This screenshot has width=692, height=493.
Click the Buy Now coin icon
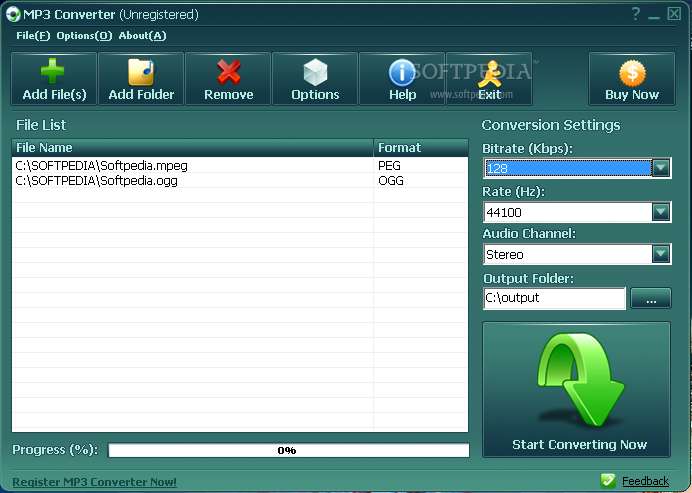coord(632,72)
